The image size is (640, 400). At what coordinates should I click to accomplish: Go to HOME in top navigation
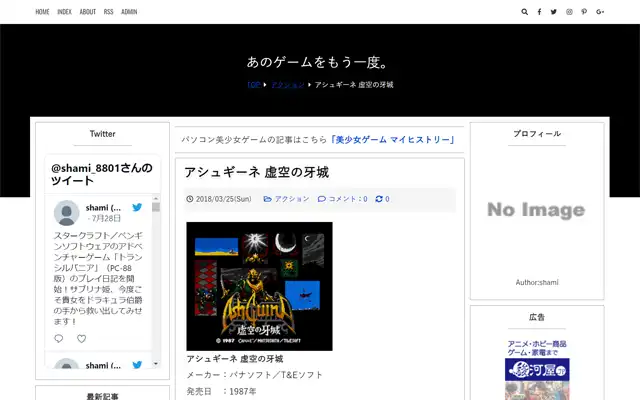(x=42, y=12)
